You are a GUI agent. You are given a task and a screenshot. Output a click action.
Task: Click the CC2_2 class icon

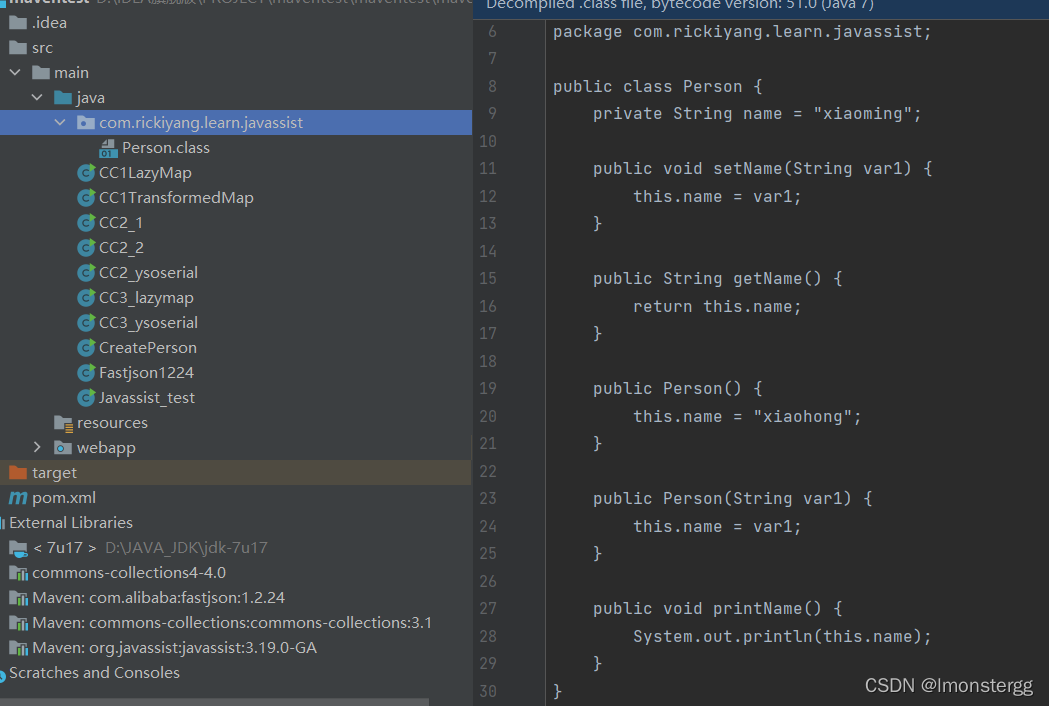tap(86, 248)
